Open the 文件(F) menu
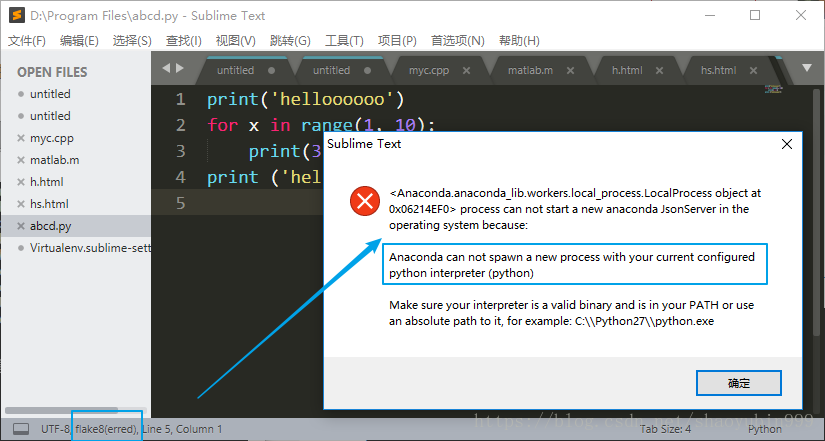The width and height of the screenshot is (825, 441). 26,41
